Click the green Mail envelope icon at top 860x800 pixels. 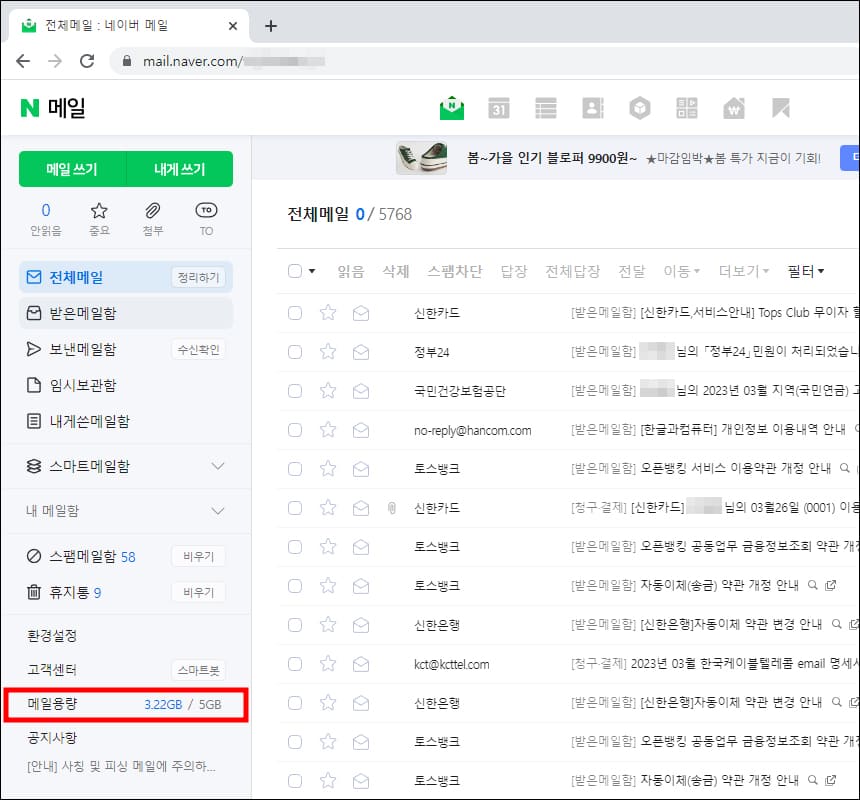pos(451,108)
